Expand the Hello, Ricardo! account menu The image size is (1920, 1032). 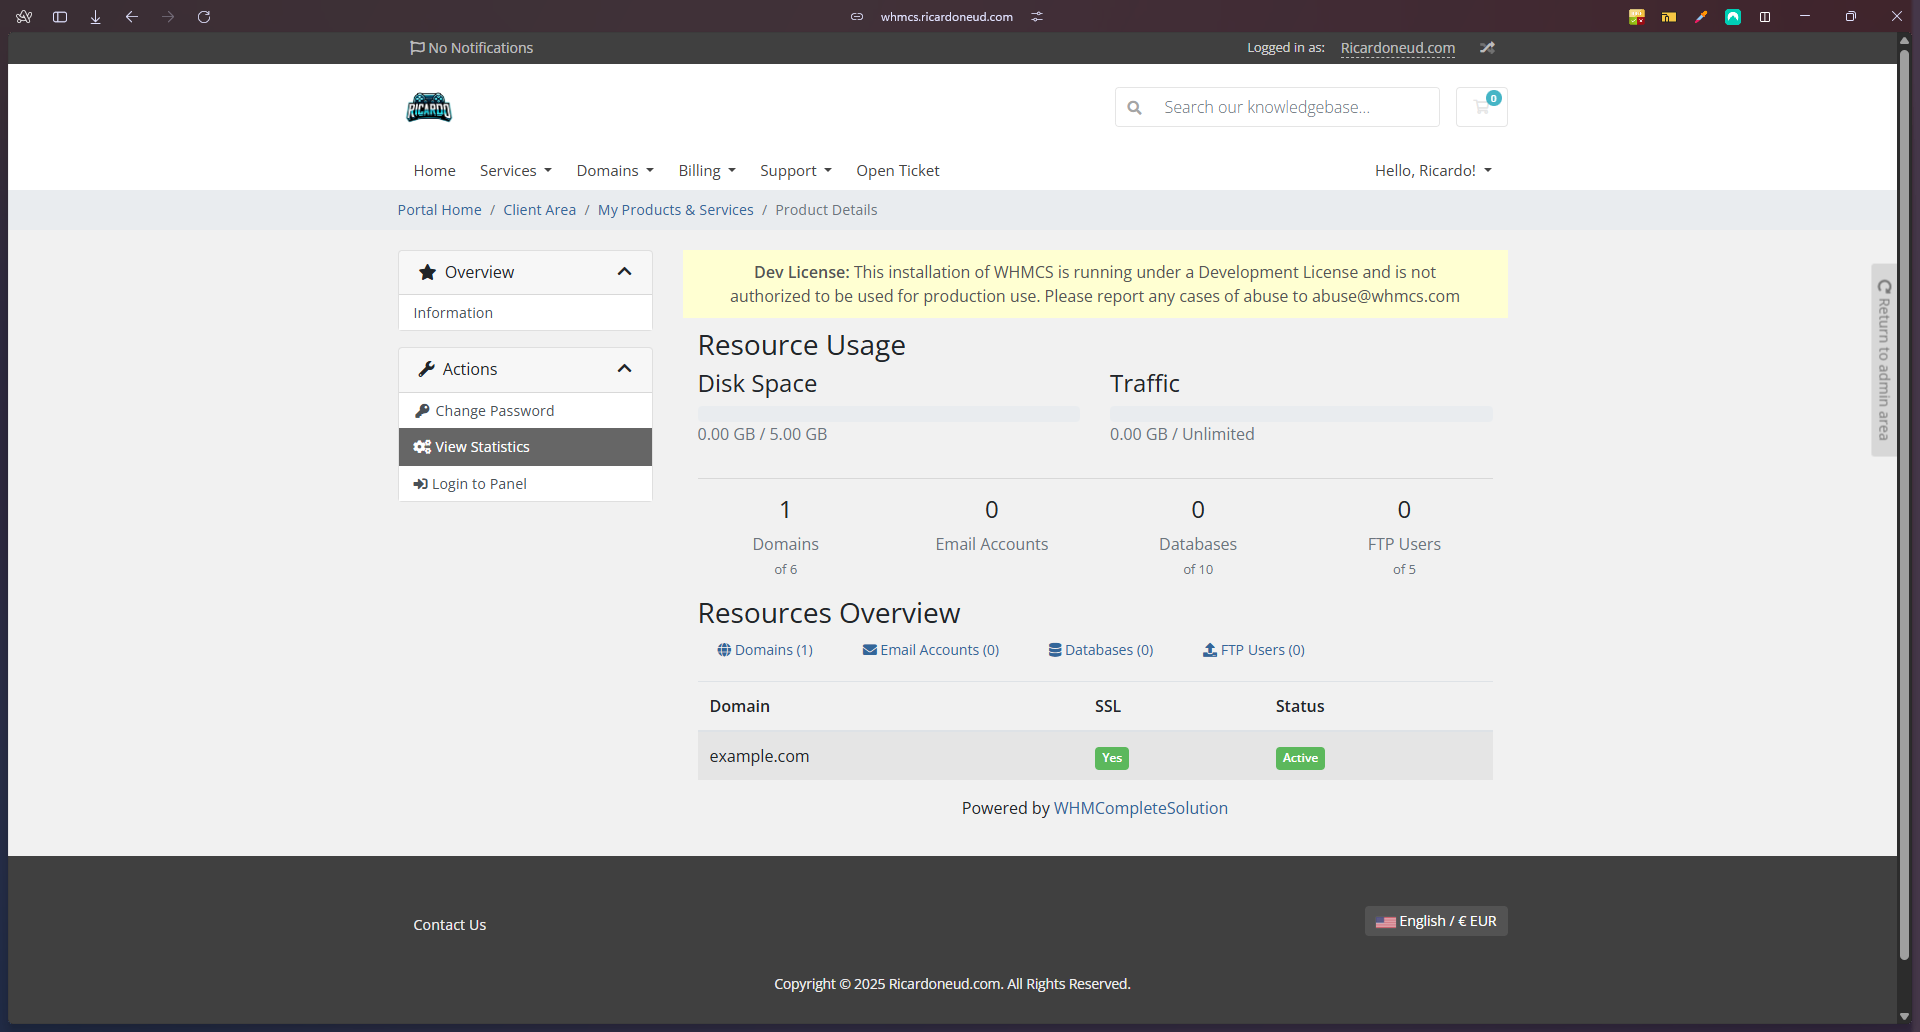click(x=1432, y=171)
